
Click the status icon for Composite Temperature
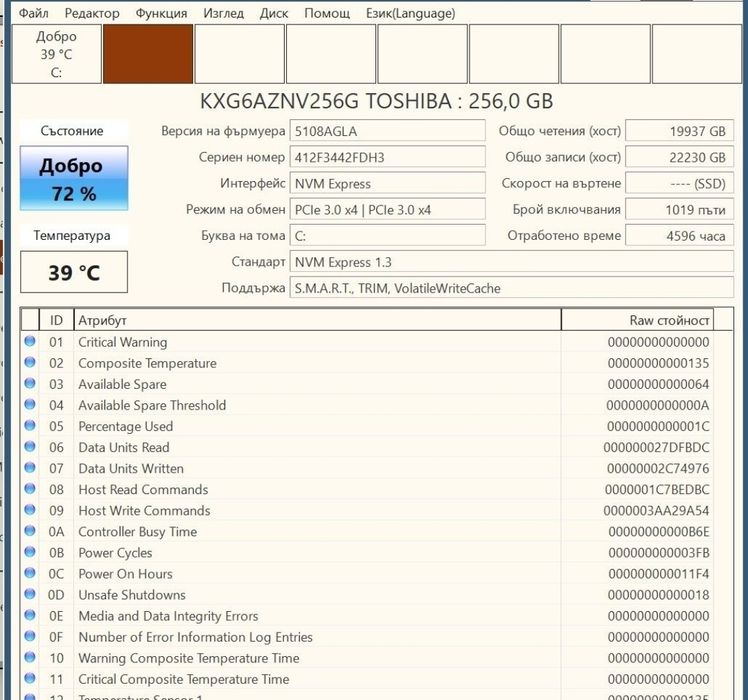coord(30,362)
